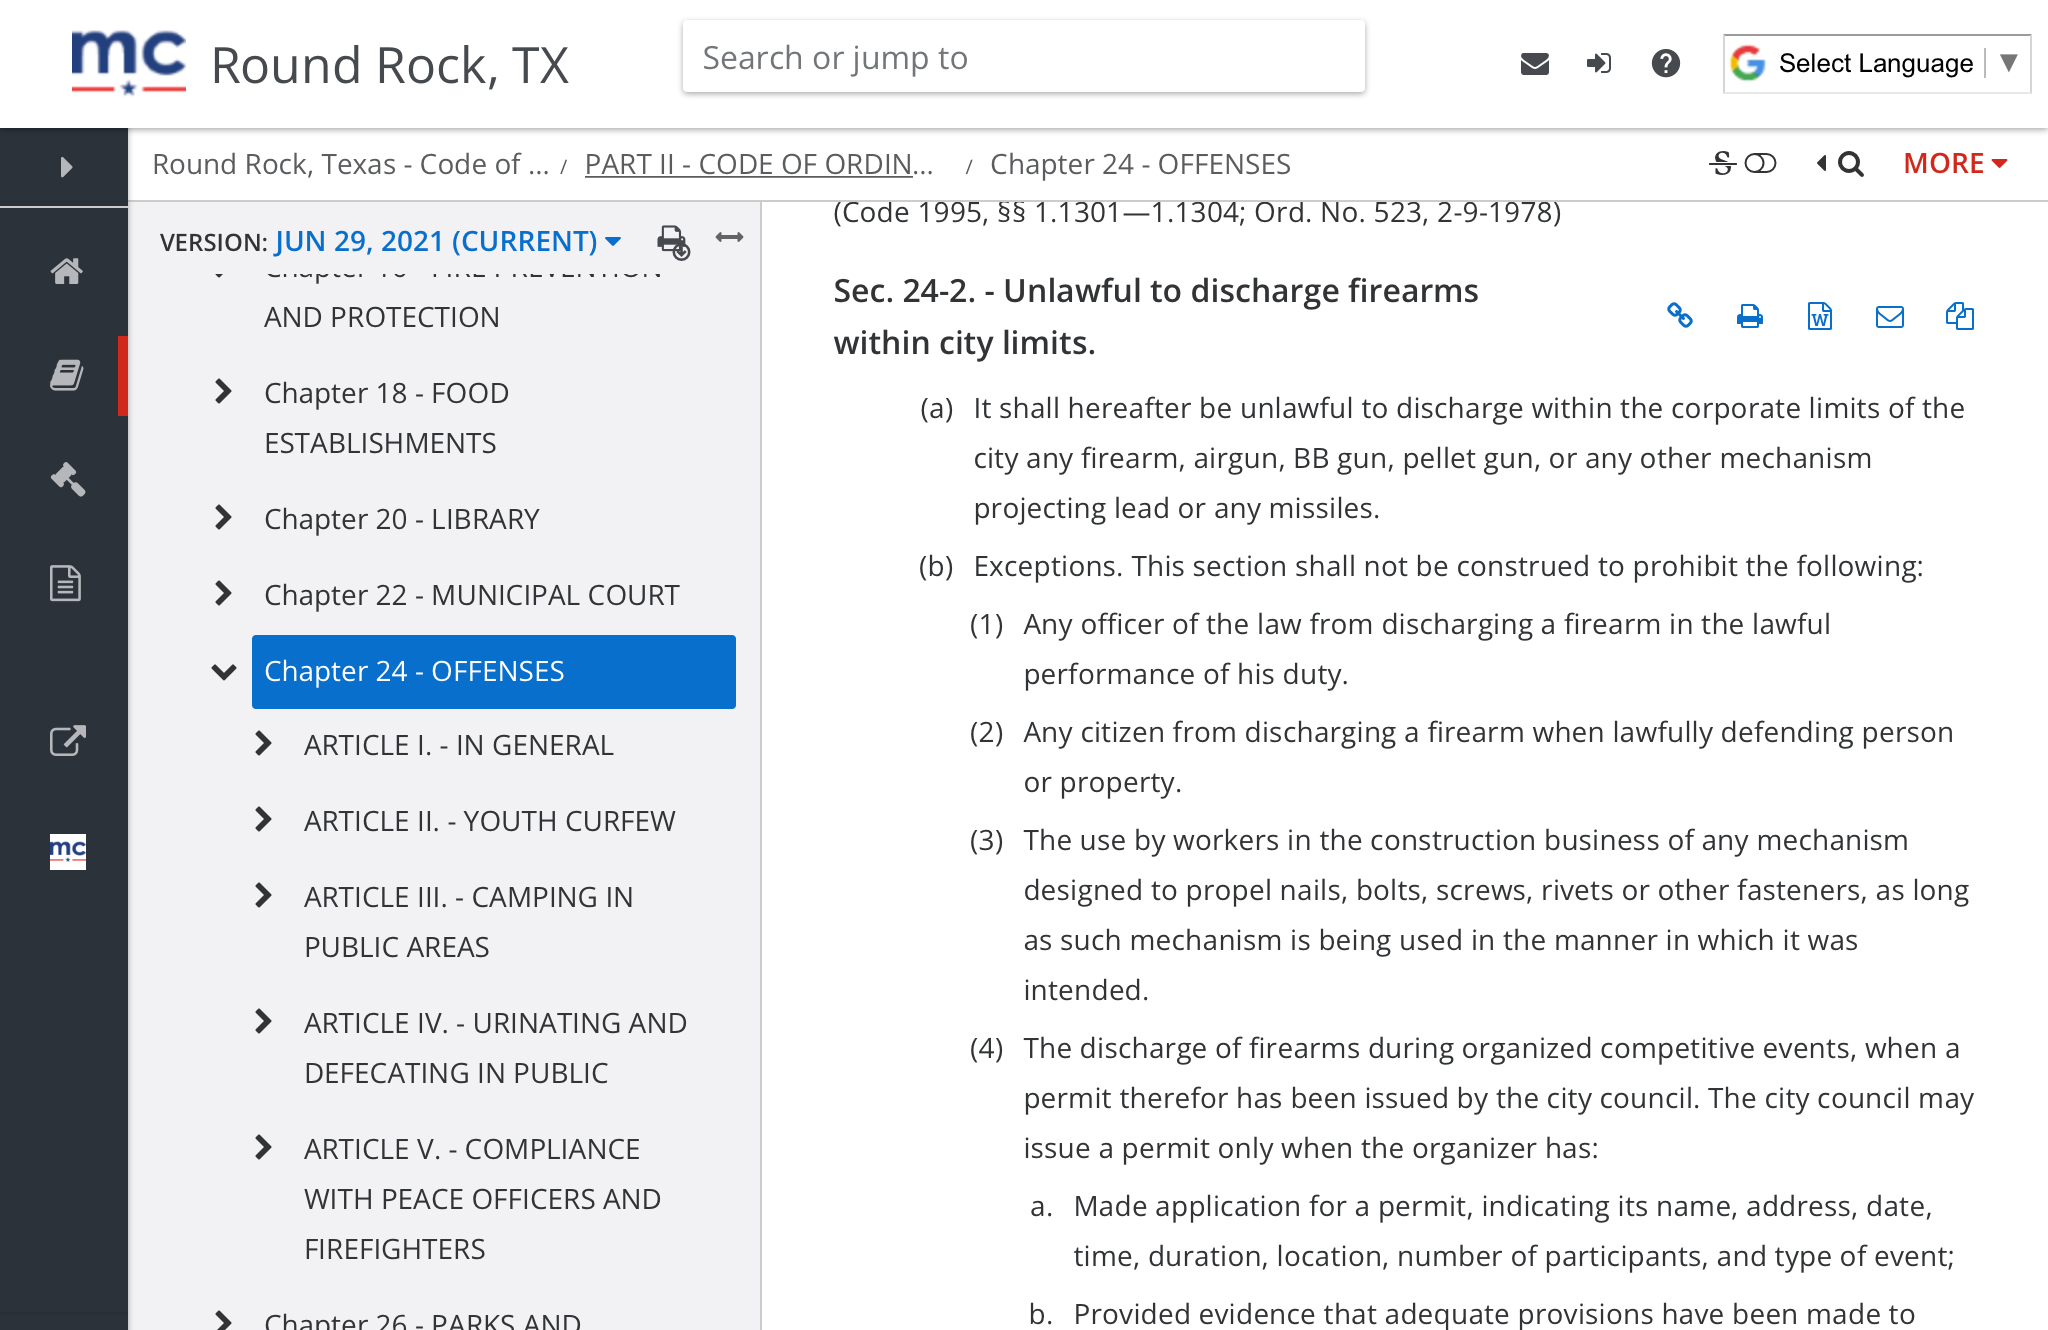Click PART II - CODE OF ORDIN... breadcrumb

759,164
